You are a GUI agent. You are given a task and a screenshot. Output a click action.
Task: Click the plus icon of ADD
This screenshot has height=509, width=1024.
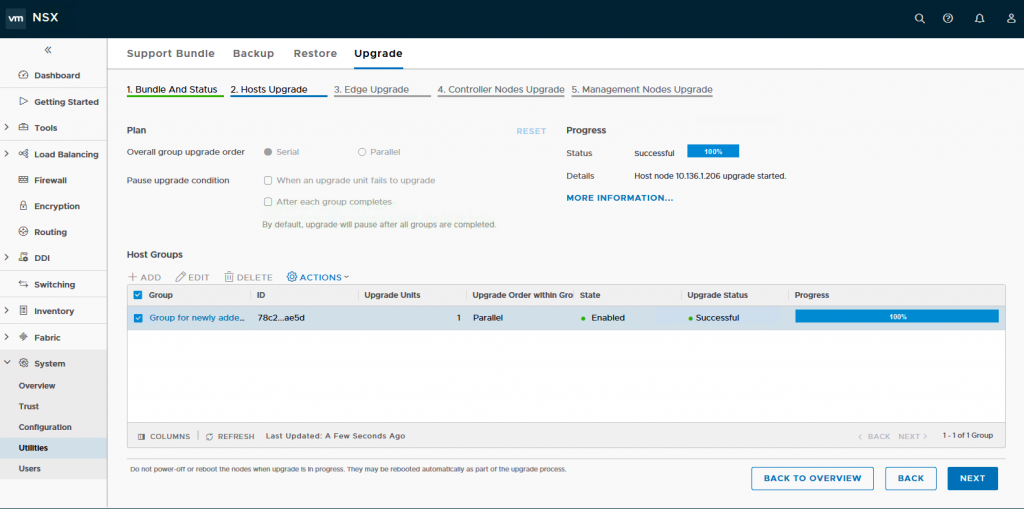click(x=132, y=277)
